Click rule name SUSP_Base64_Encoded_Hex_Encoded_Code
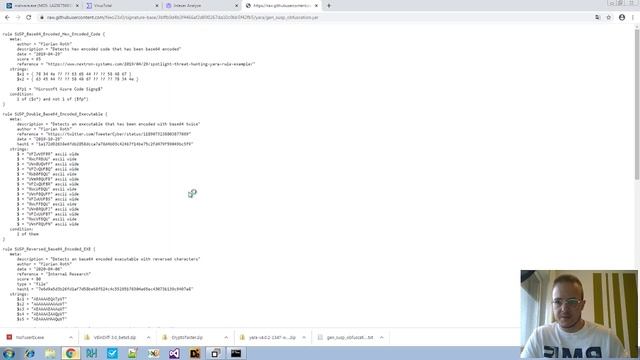The height and width of the screenshot is (360, 640). tap(58, 34)
